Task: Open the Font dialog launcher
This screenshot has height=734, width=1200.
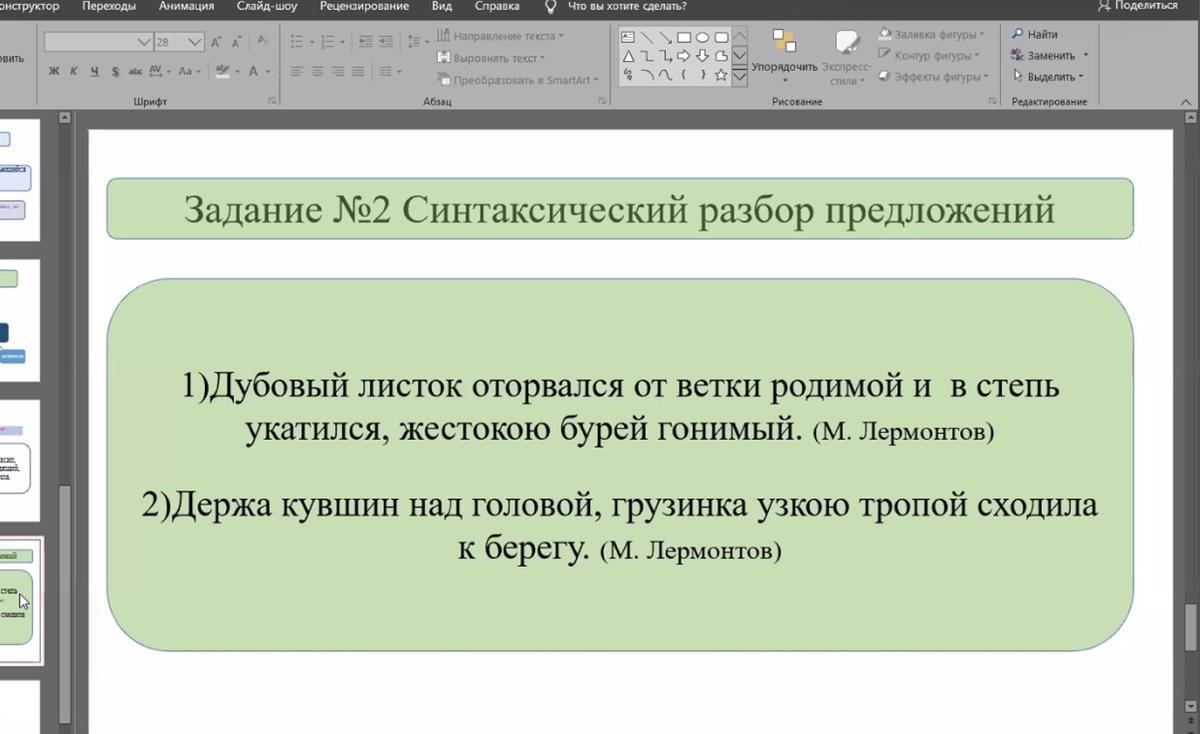Action: click(272, 101)
